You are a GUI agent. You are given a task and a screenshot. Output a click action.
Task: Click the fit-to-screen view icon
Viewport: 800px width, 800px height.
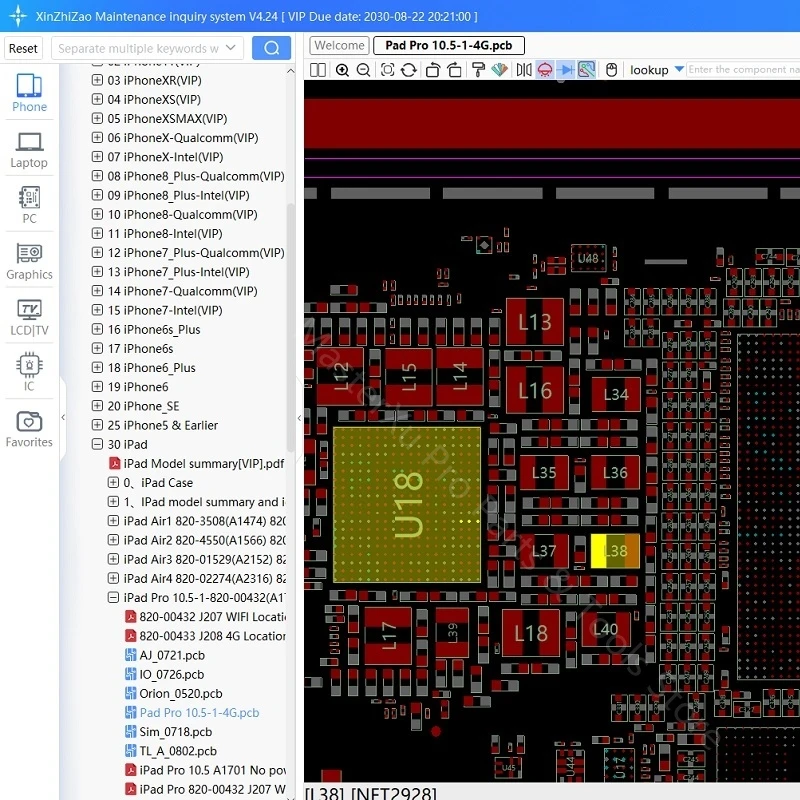[387, 70]
